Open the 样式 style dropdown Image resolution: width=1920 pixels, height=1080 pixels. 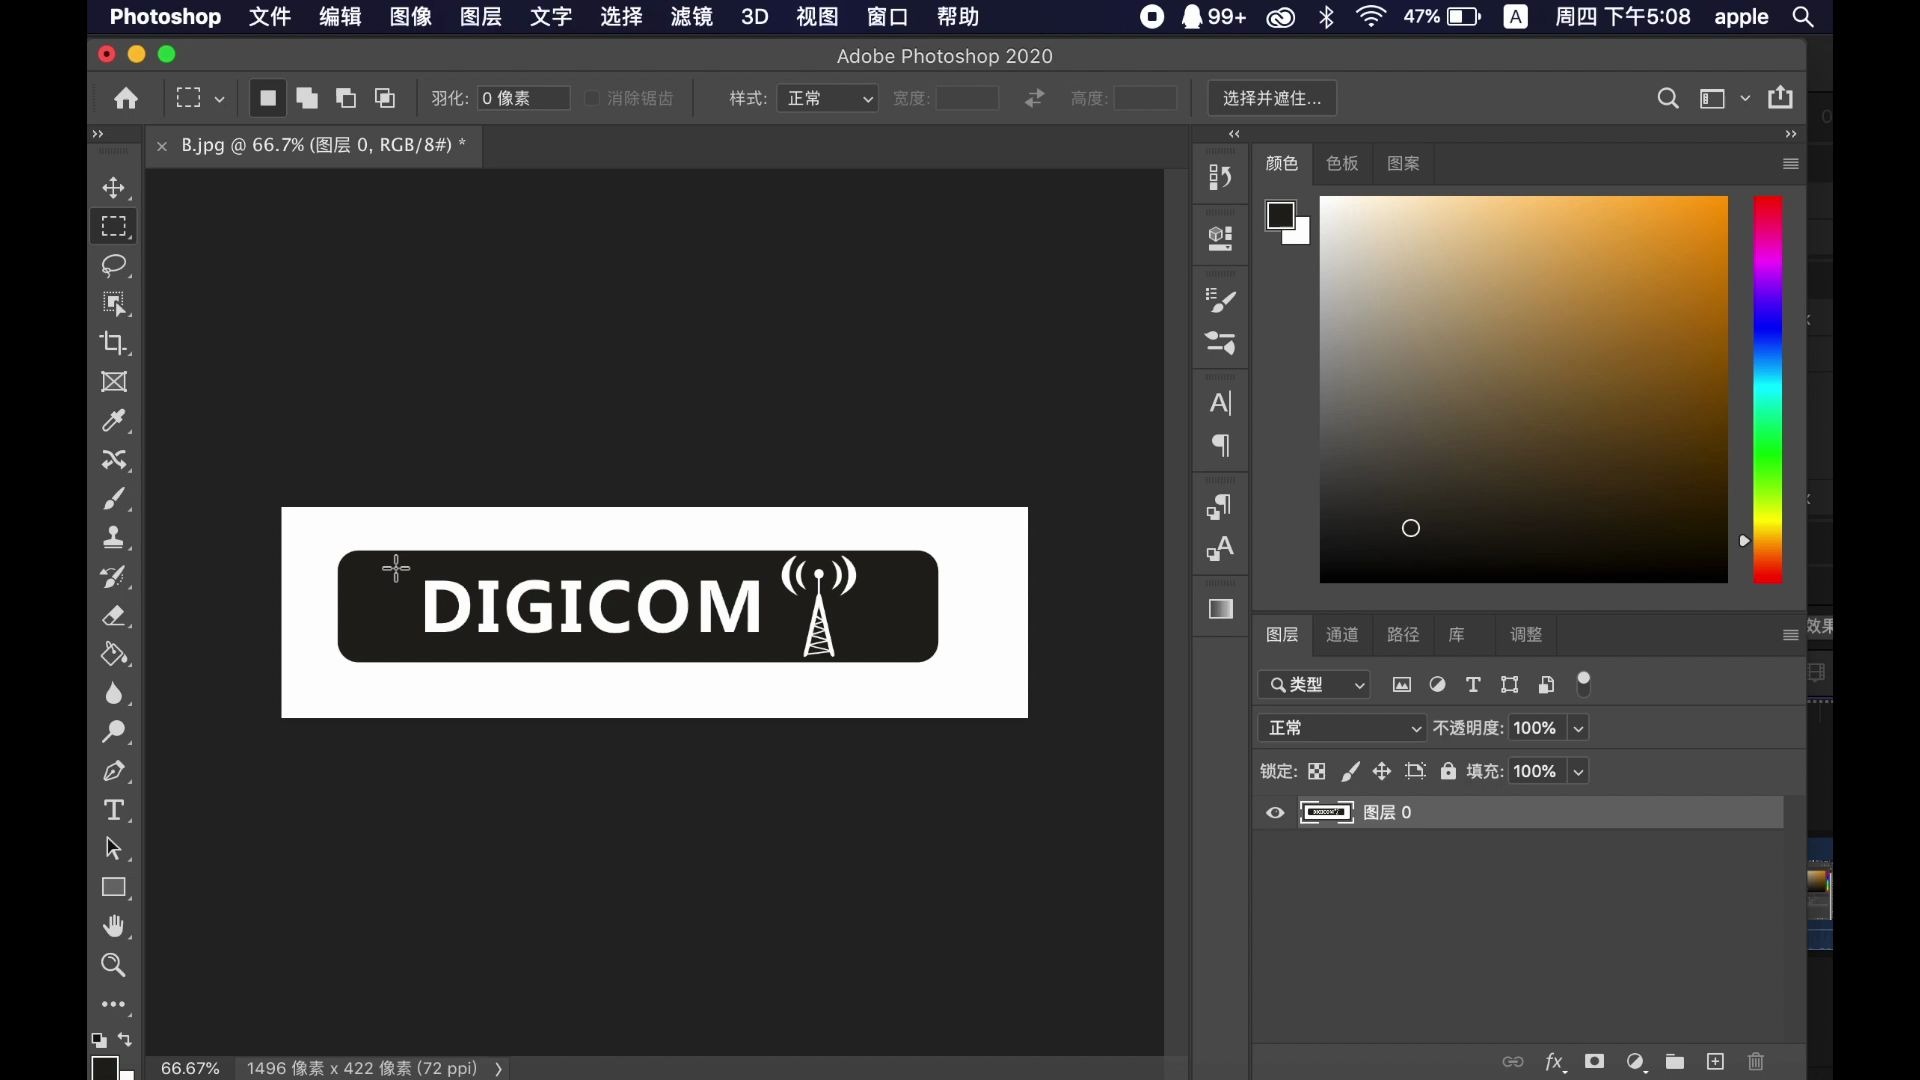tap(828, 98)
